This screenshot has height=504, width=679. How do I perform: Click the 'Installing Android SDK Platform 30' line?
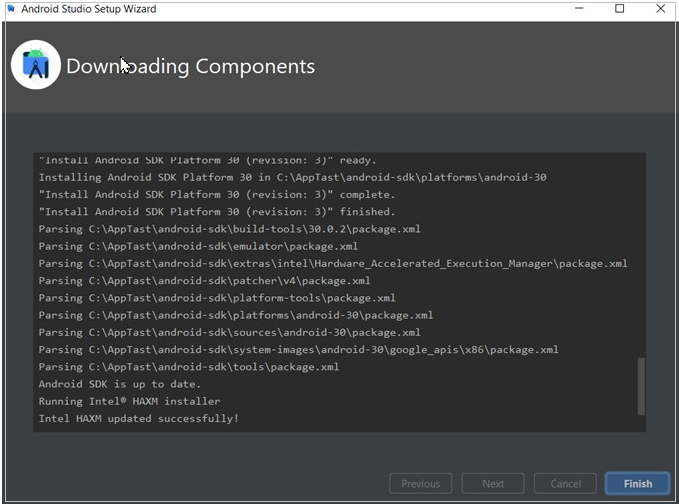(x=292, y=177)
